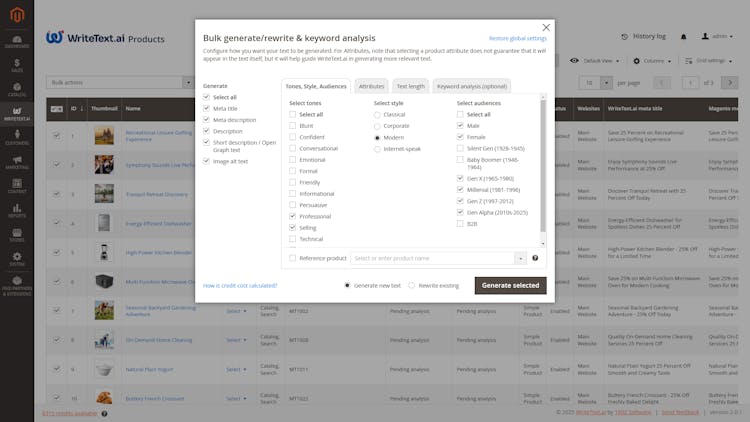This screenshot has height=422, width=750.
Task: Open the per page count dropdown
Action: tap(606, 83)
